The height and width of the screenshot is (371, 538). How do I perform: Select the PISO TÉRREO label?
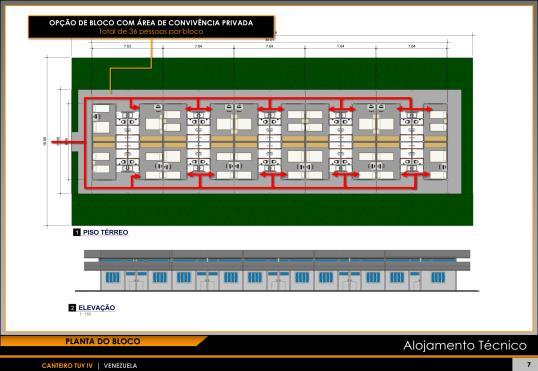click(x=106, y=232)
